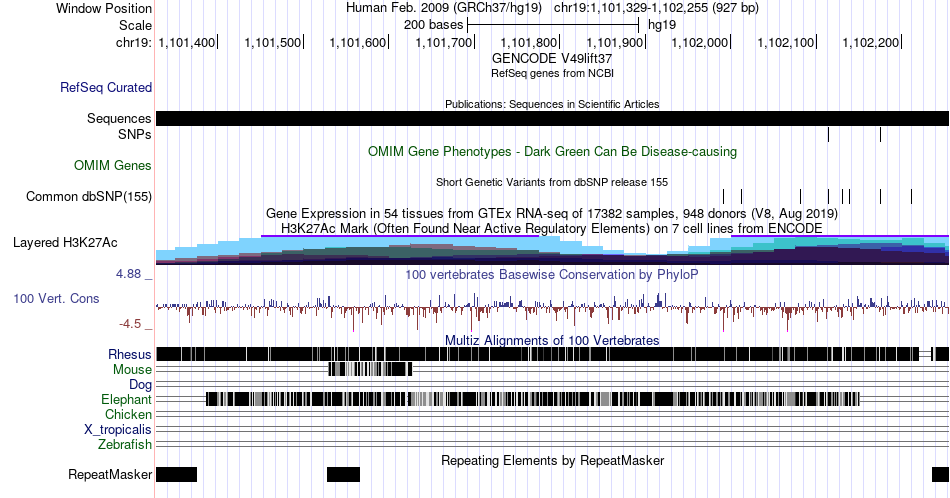Select the Chicken alignment row label
This screenshot has height=498, width=950.
click(x=128, y=414)
